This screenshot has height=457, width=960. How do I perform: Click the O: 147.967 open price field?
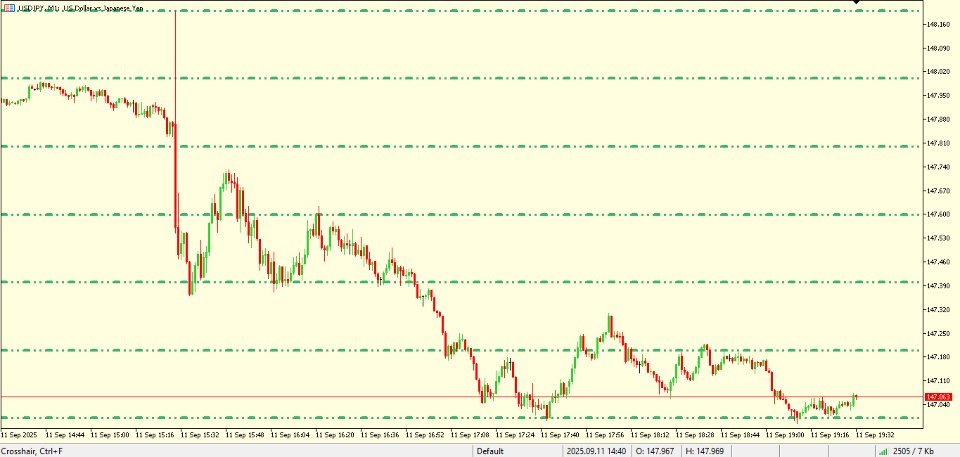point(657,451)
